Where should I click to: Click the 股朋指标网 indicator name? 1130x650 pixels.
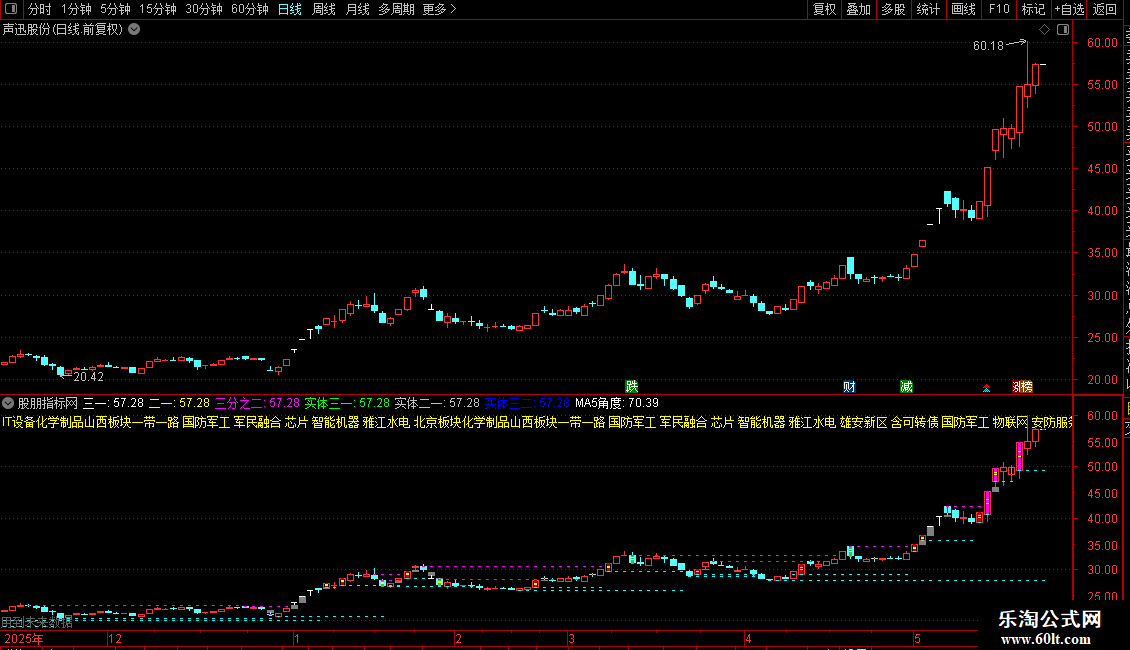click(x=48, y=403)
